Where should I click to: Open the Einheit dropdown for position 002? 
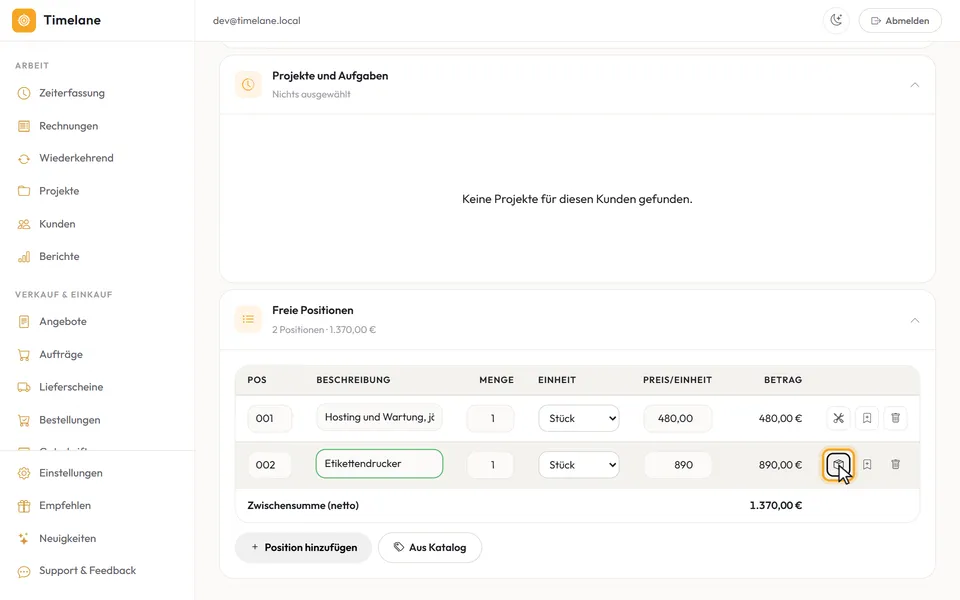pos(579,465)
